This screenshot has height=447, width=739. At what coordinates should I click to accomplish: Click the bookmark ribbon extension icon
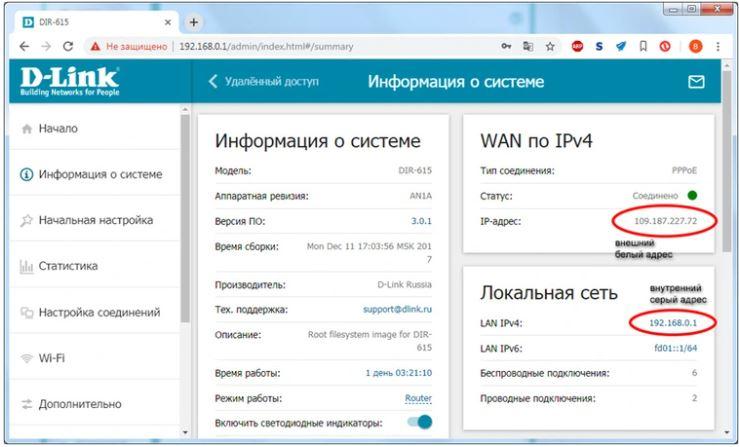pyautogui.click(x=643, y=46)
